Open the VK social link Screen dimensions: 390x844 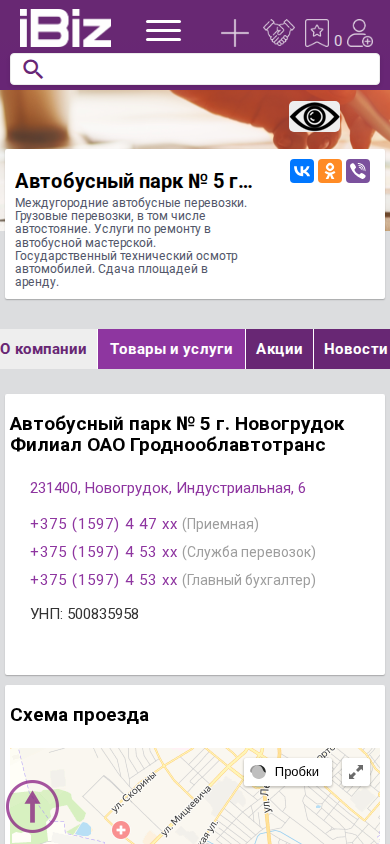pos(302,171)
